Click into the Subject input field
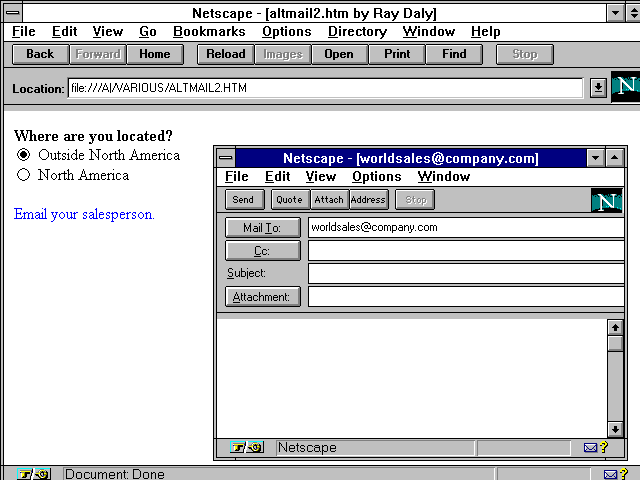 pos(465,273)
